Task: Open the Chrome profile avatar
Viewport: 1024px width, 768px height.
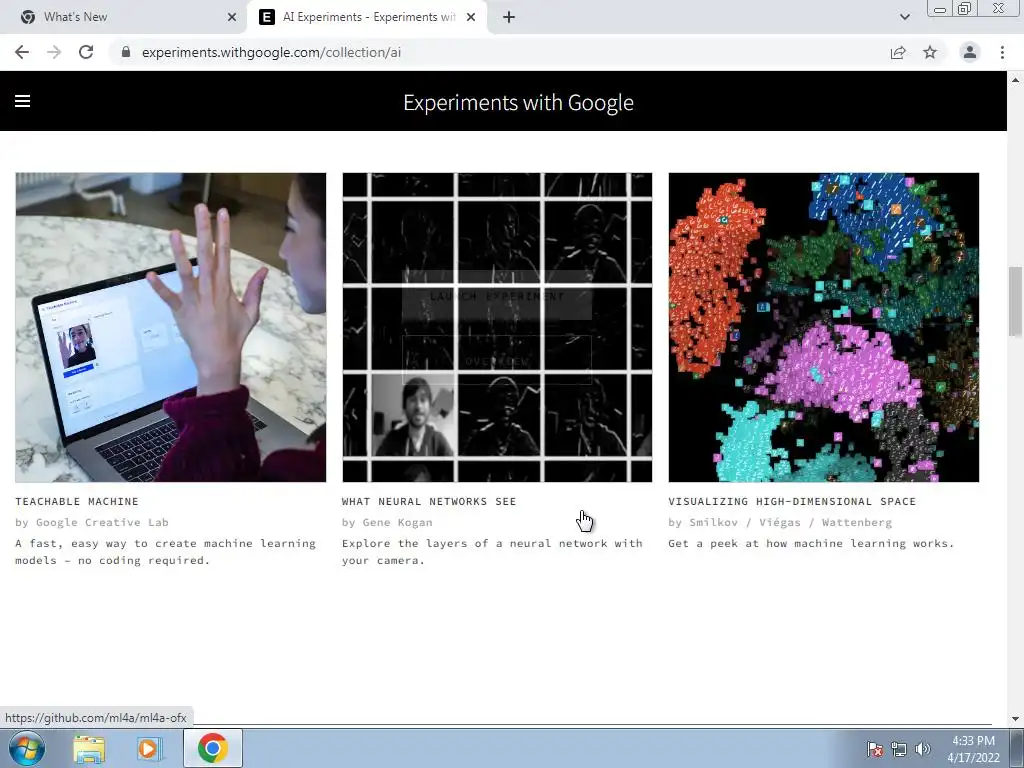Action: click(x=970, y=52)
